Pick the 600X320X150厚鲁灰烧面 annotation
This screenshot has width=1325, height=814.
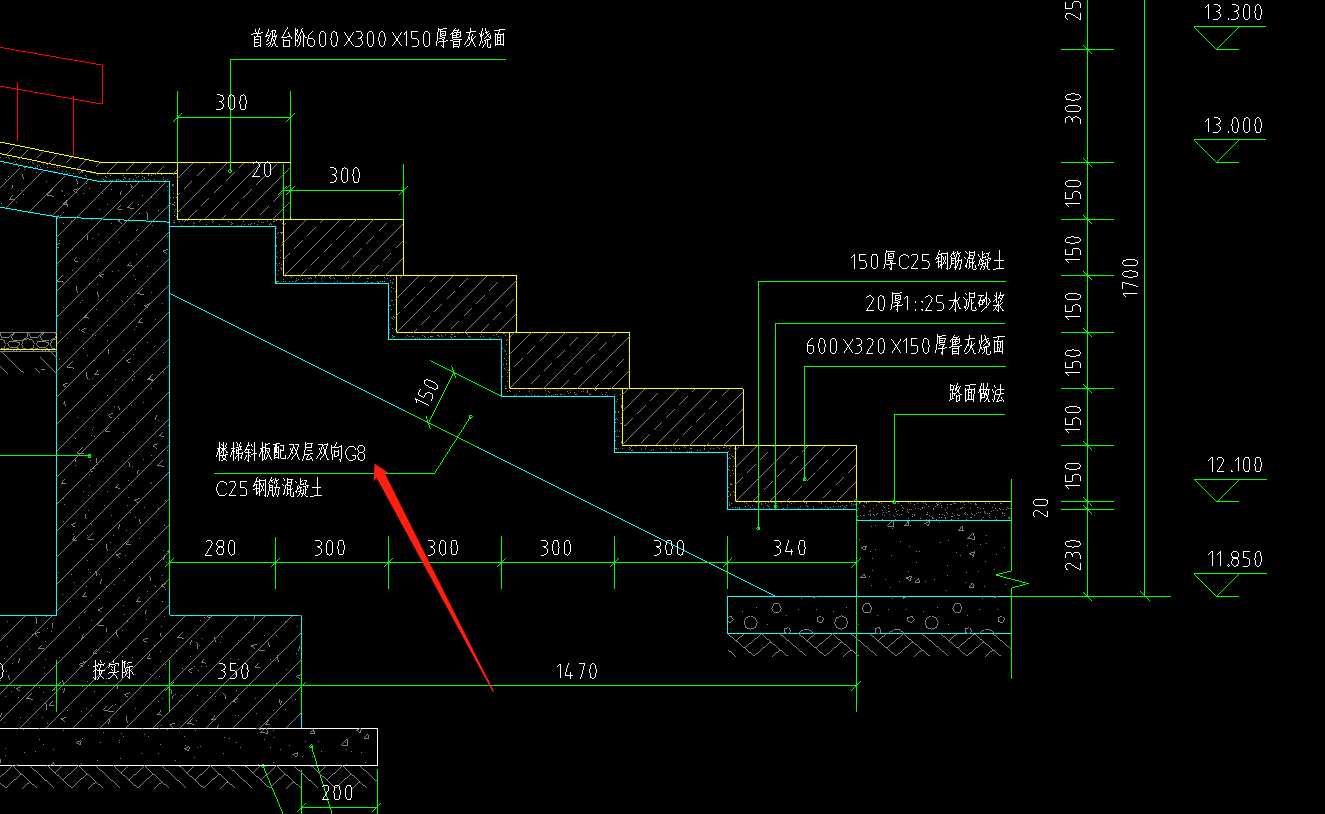pos(905,346)
